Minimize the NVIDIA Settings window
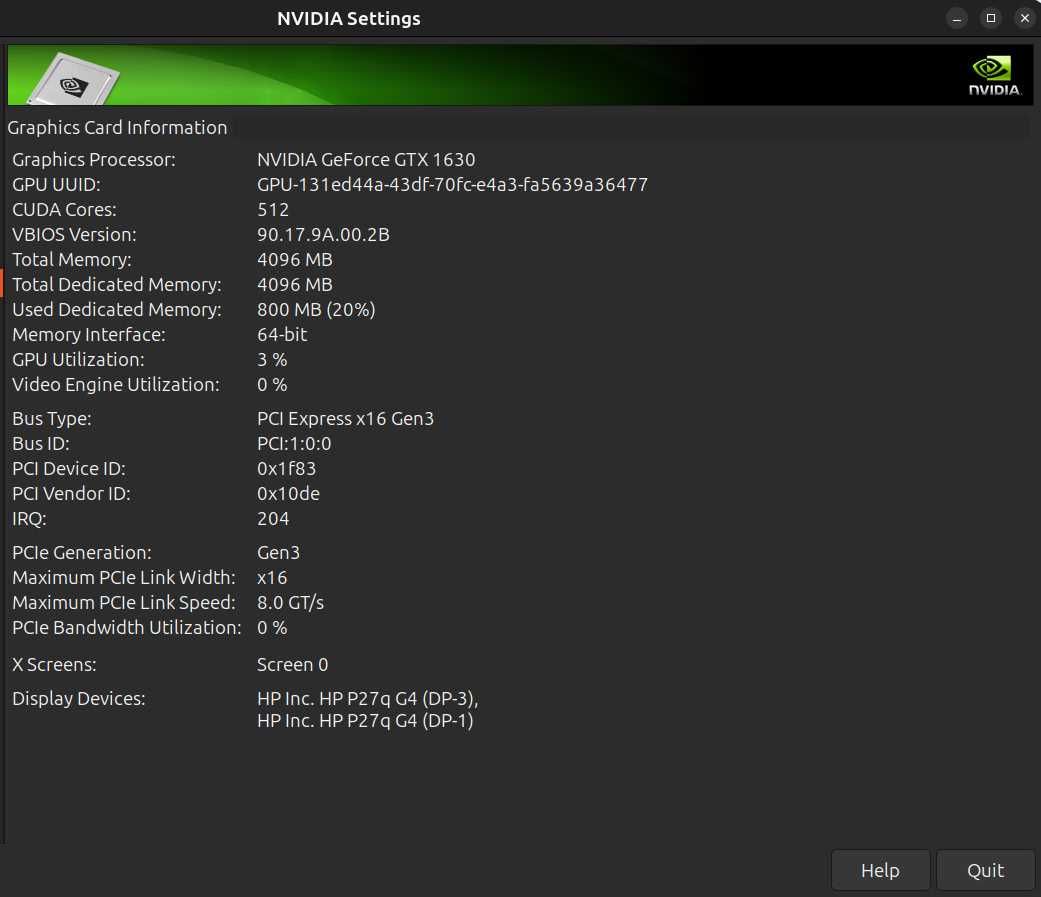Screen dimensions: 1041x897 (957, 19)
